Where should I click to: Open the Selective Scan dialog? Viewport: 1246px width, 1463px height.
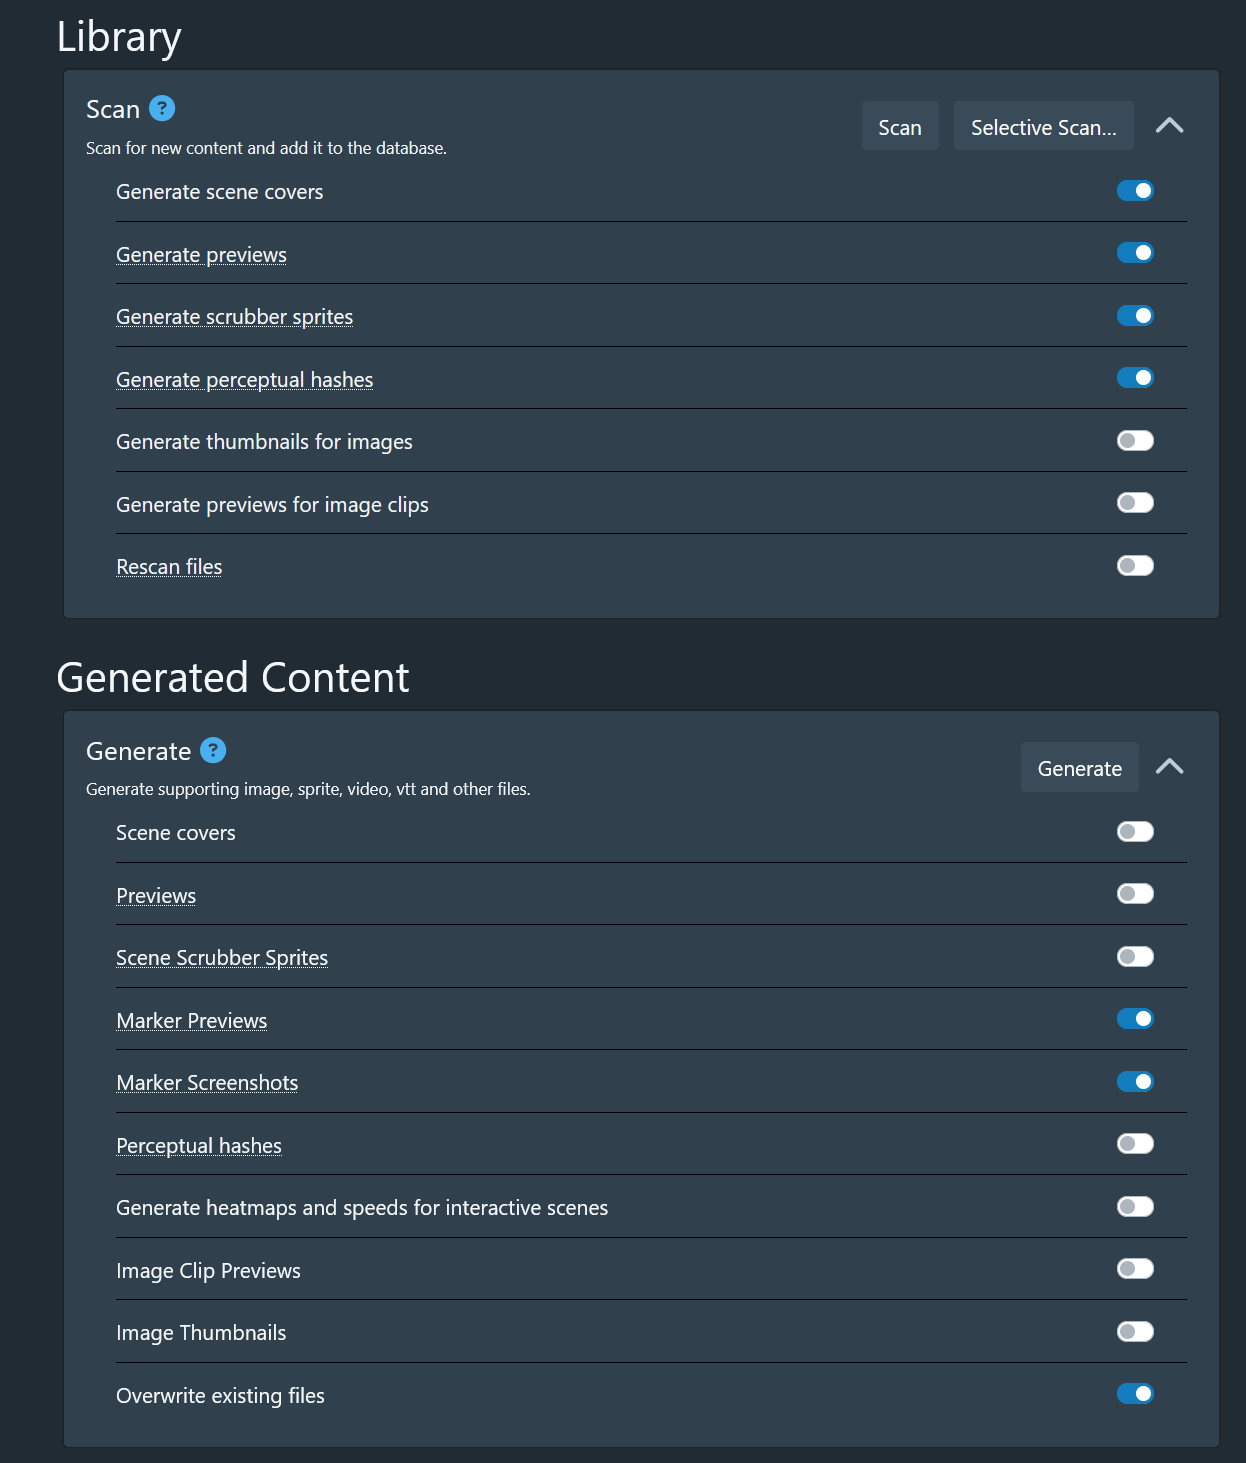tap(1043, 127)
